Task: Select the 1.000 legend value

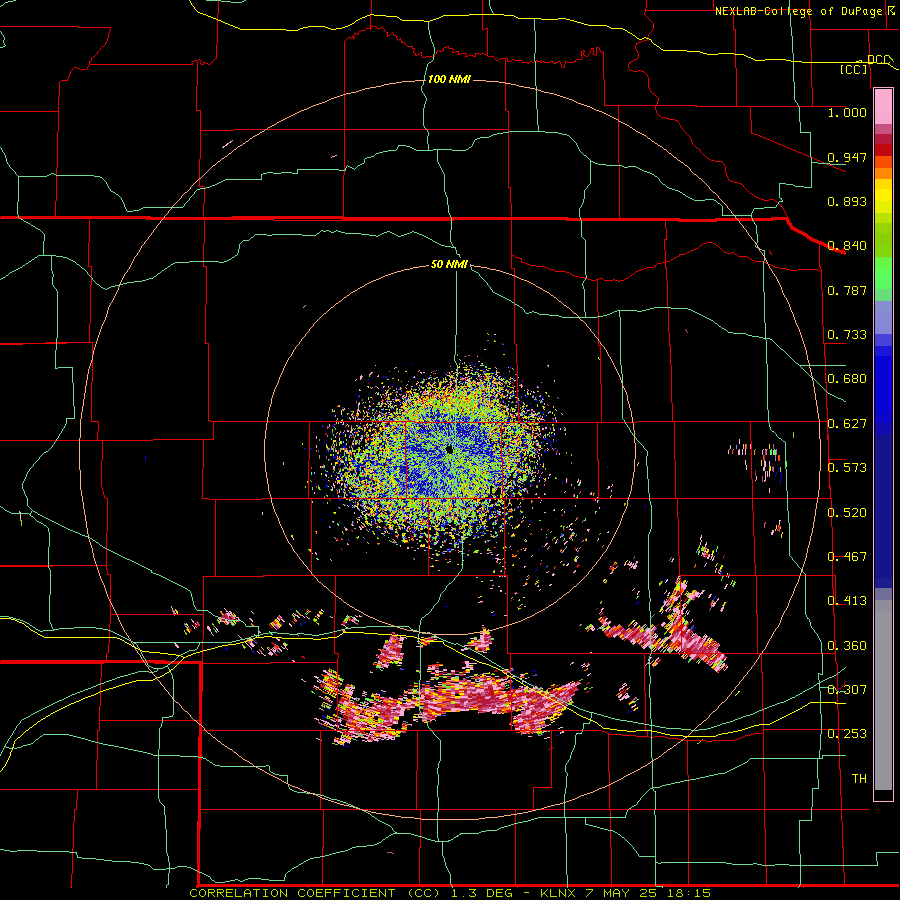Action: (x=847, y=112)
